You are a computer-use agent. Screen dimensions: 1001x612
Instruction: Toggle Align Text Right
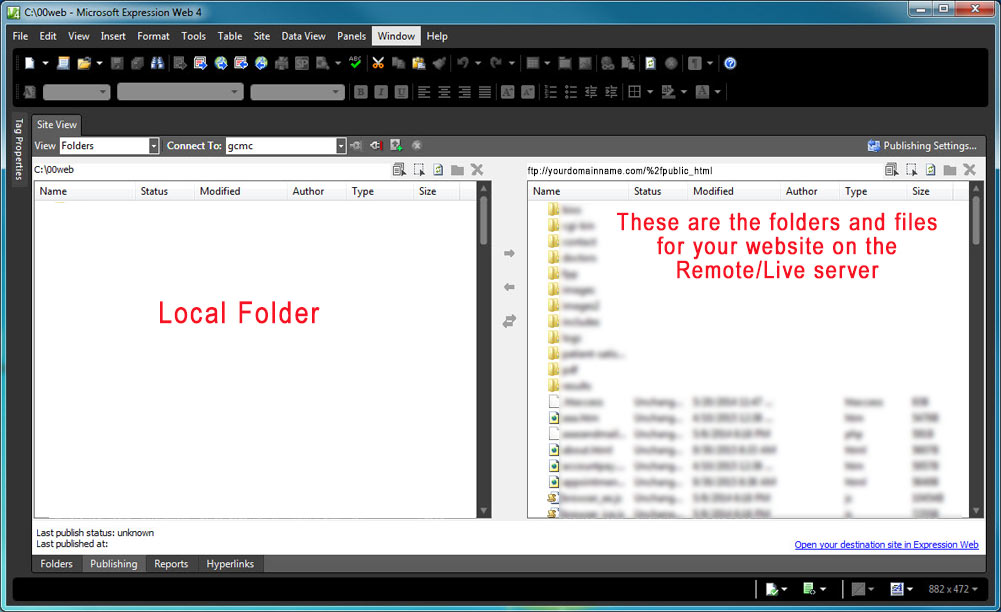(x=465, y=92)
